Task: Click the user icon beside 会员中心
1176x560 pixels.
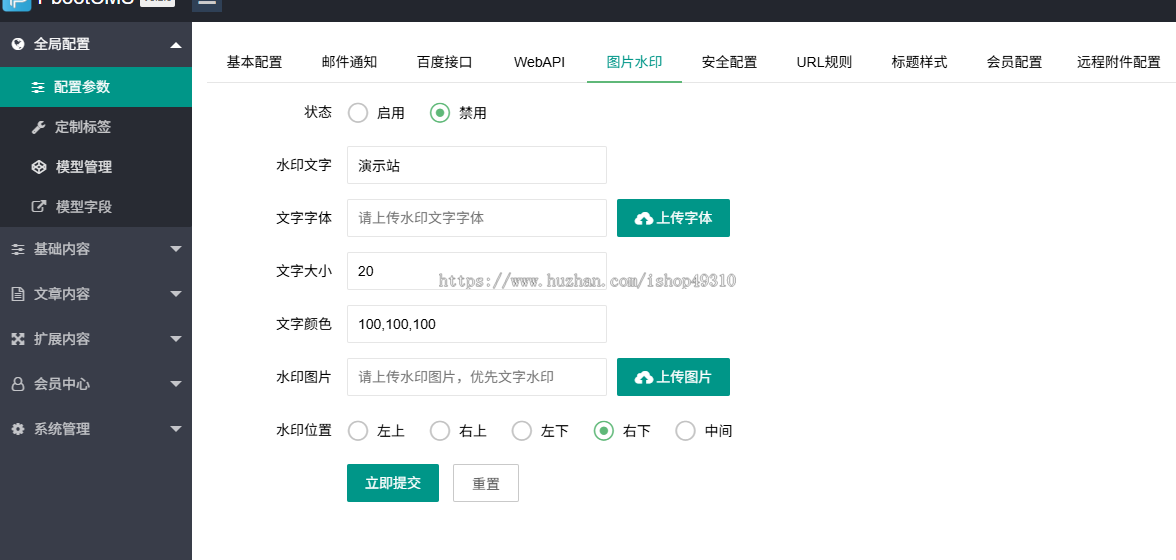Action: [19, 384]
